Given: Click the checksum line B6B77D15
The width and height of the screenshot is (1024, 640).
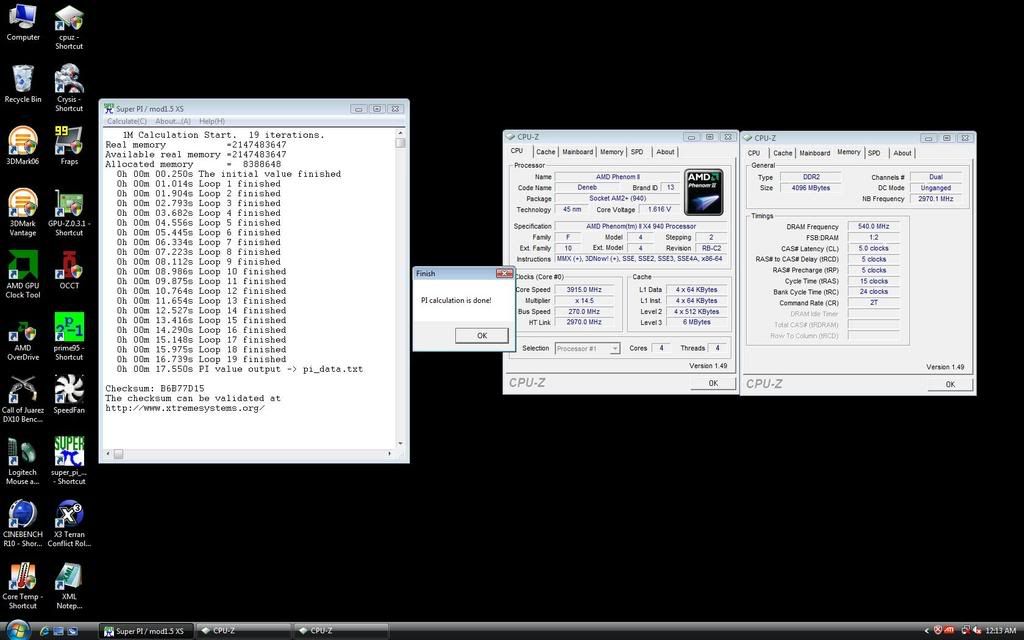Looking at the screenshot, I should [155, 388].
